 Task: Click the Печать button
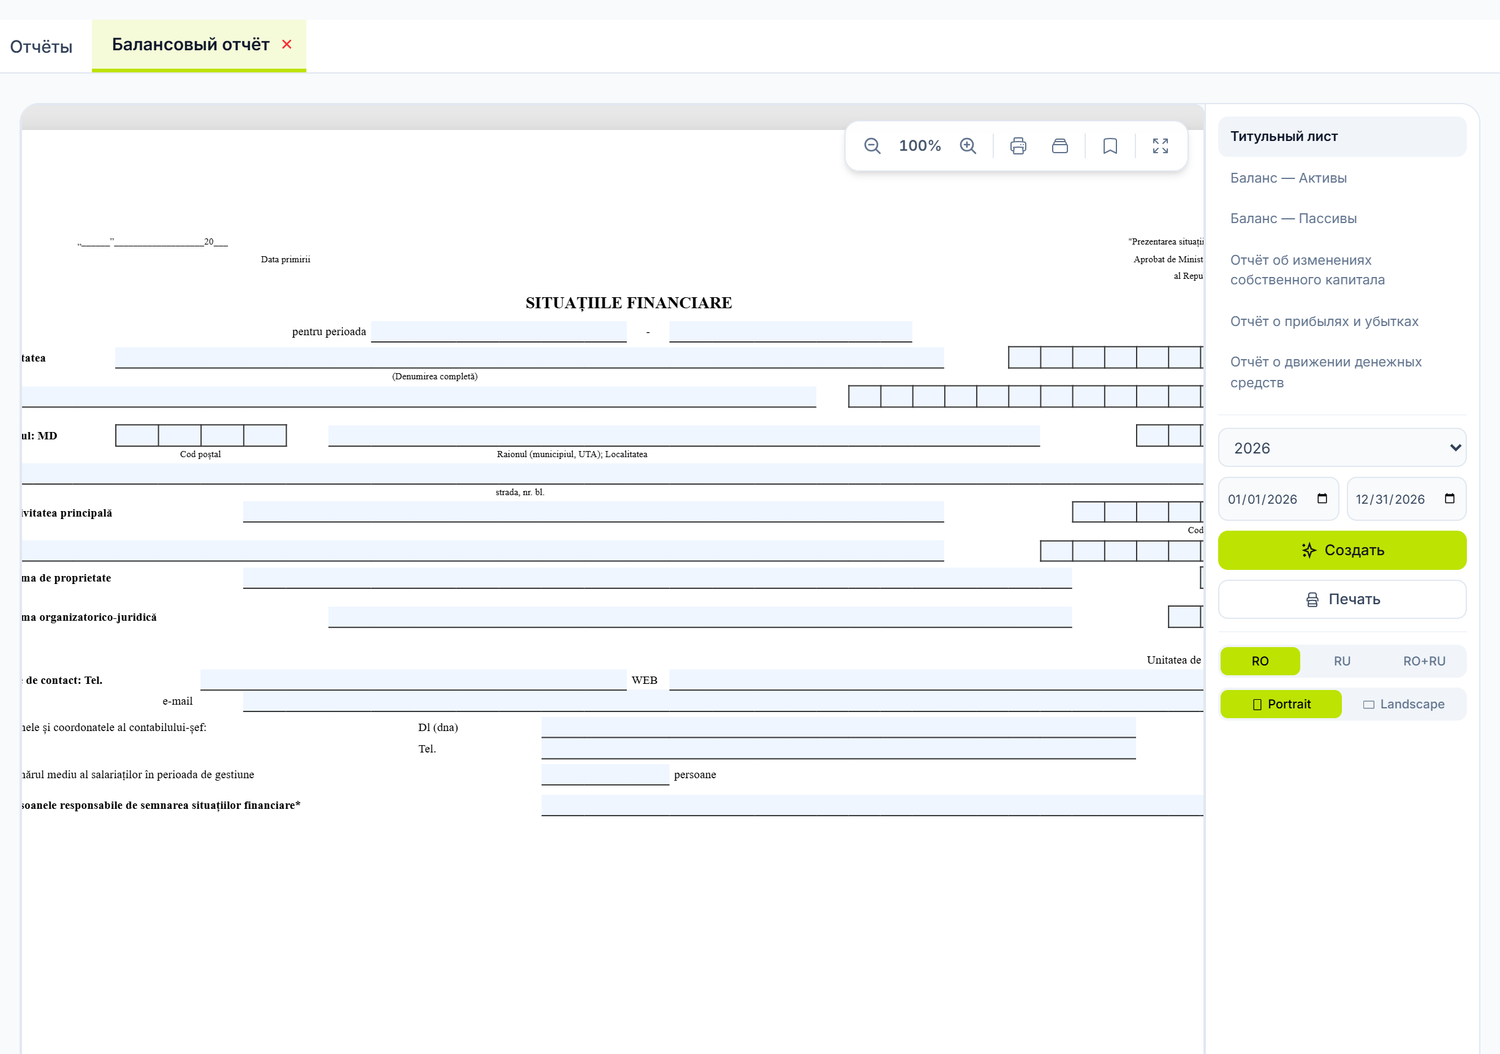pyautogui.click(x=1342, y=599)
